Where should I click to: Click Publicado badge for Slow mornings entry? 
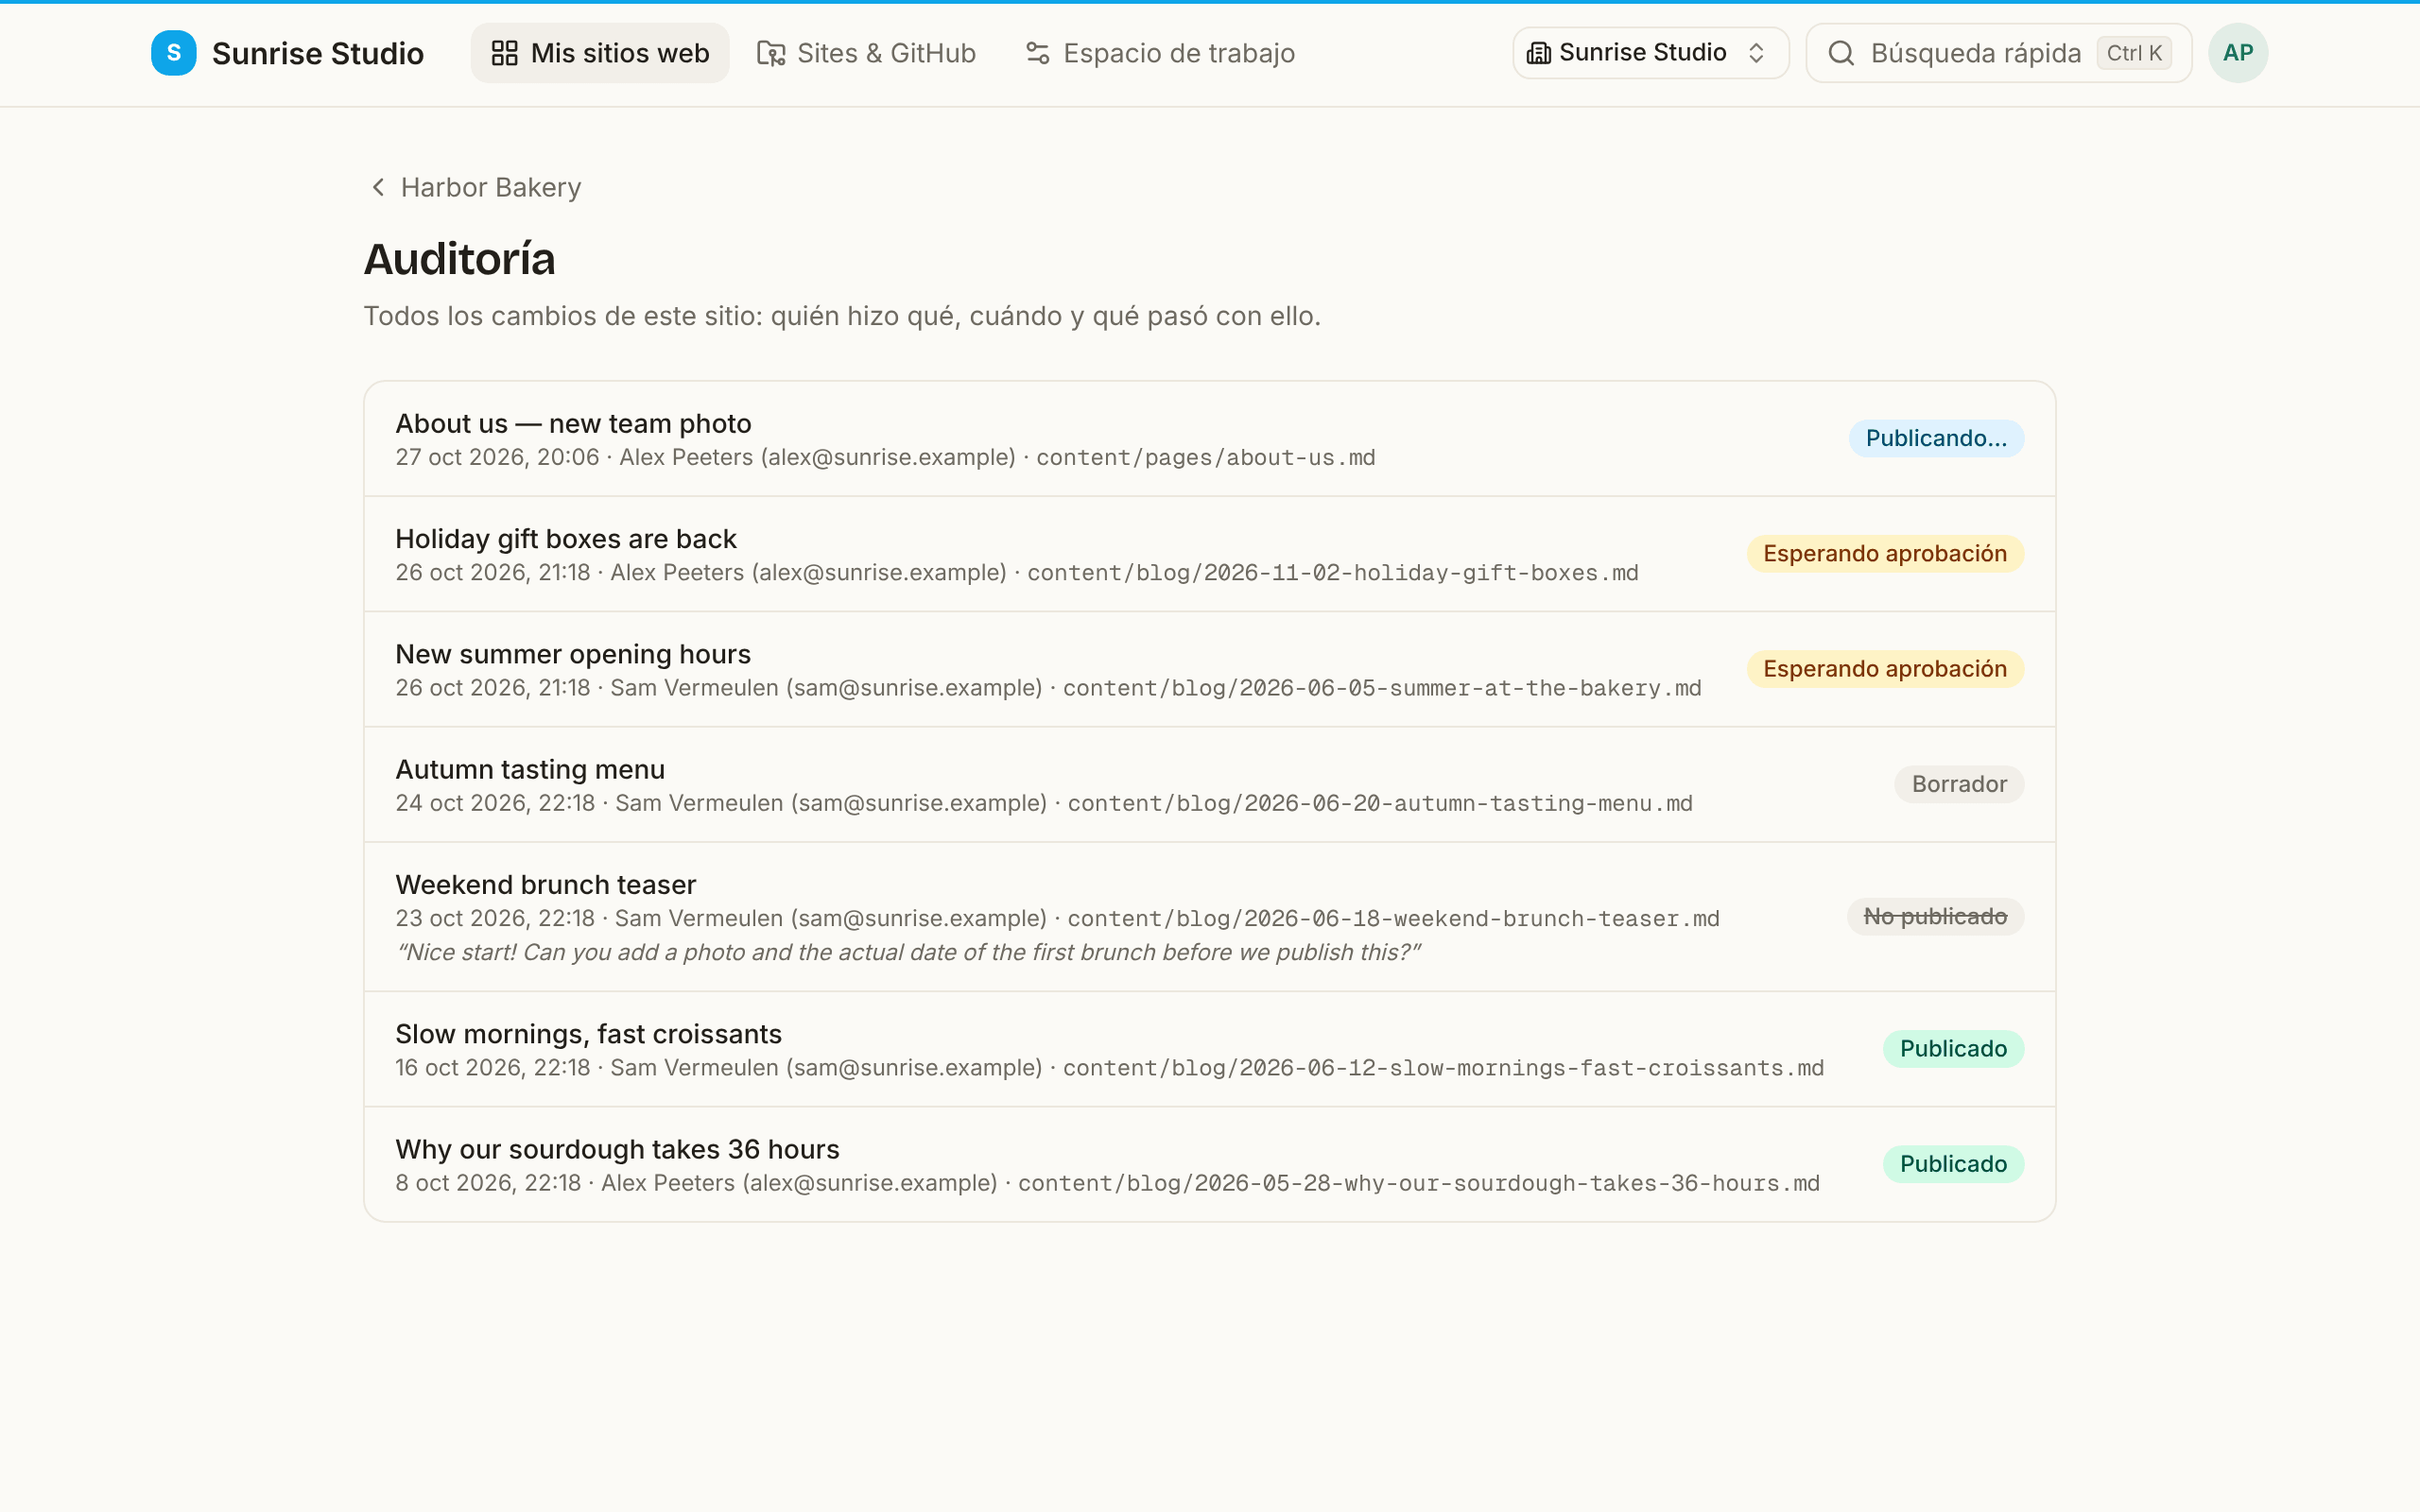[x=1953, y=1049]
